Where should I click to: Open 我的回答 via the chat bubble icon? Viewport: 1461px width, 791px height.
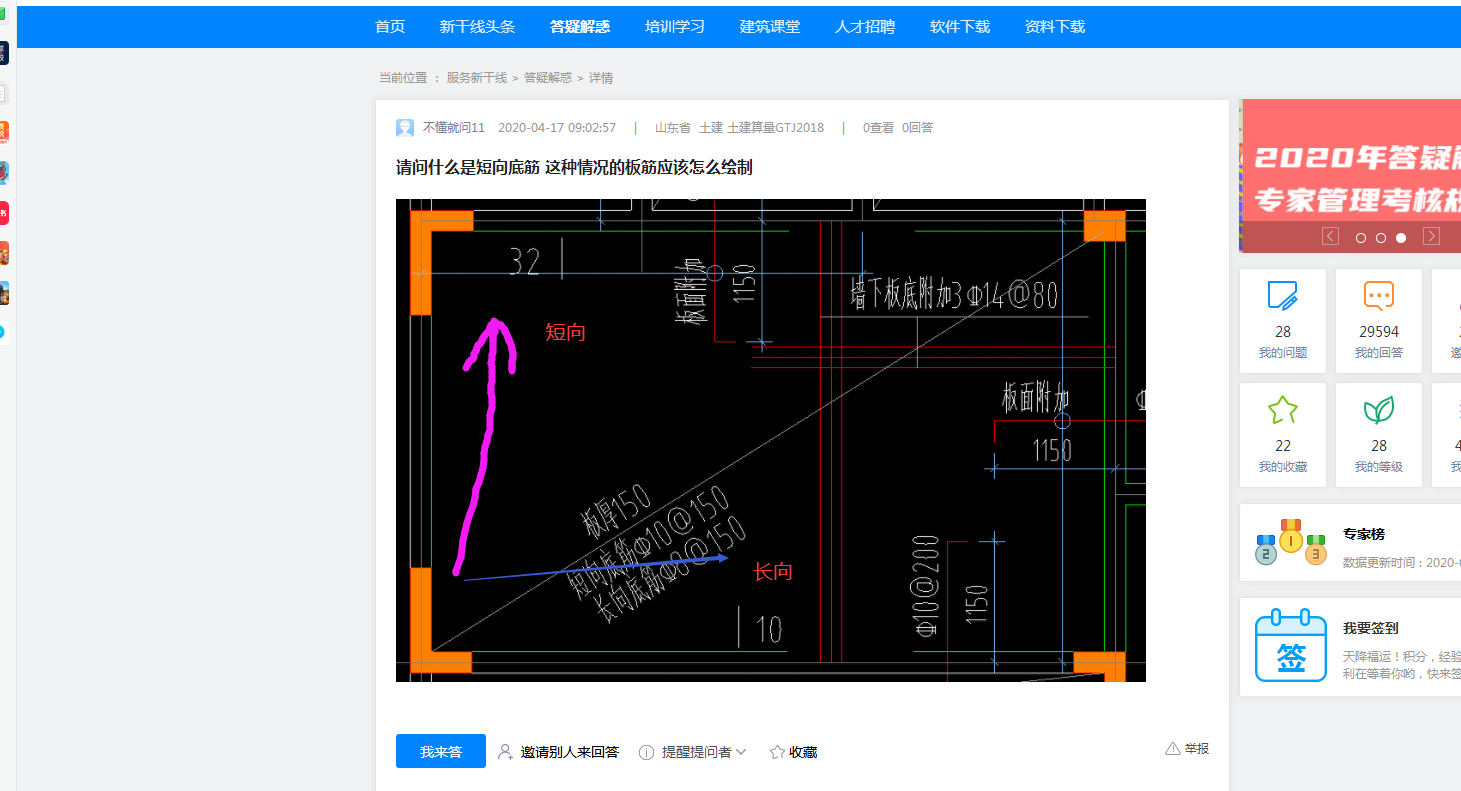(x=1379, y=296)
